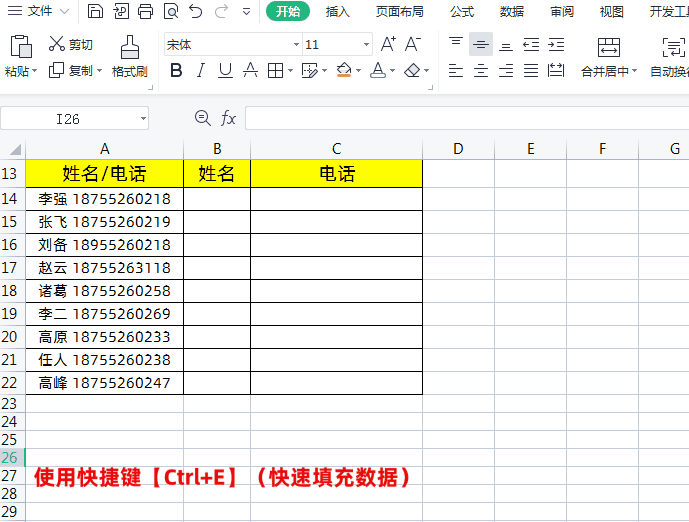This screenshot has width=689, height=522.
Task: Open the 公式 ribbon tab
Action: 462,11
